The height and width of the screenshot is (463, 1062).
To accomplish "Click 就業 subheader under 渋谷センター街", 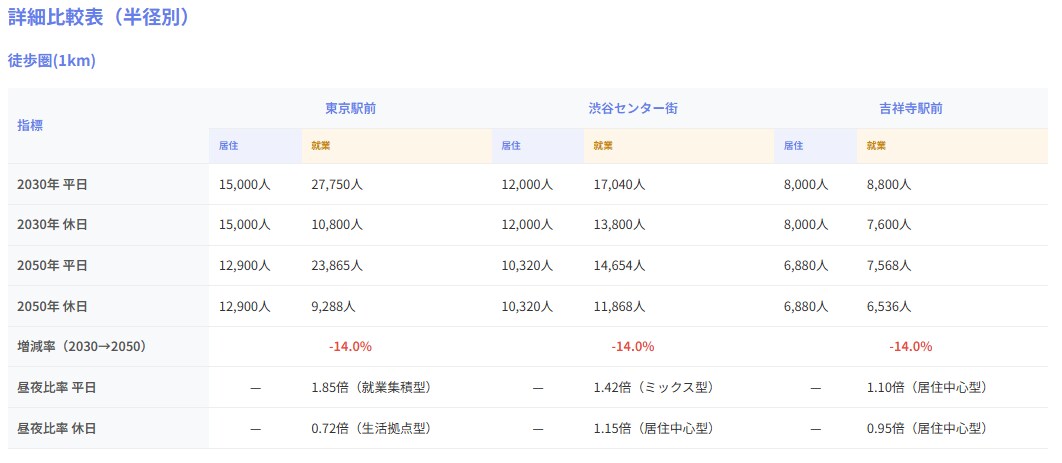I will [603, 146].
